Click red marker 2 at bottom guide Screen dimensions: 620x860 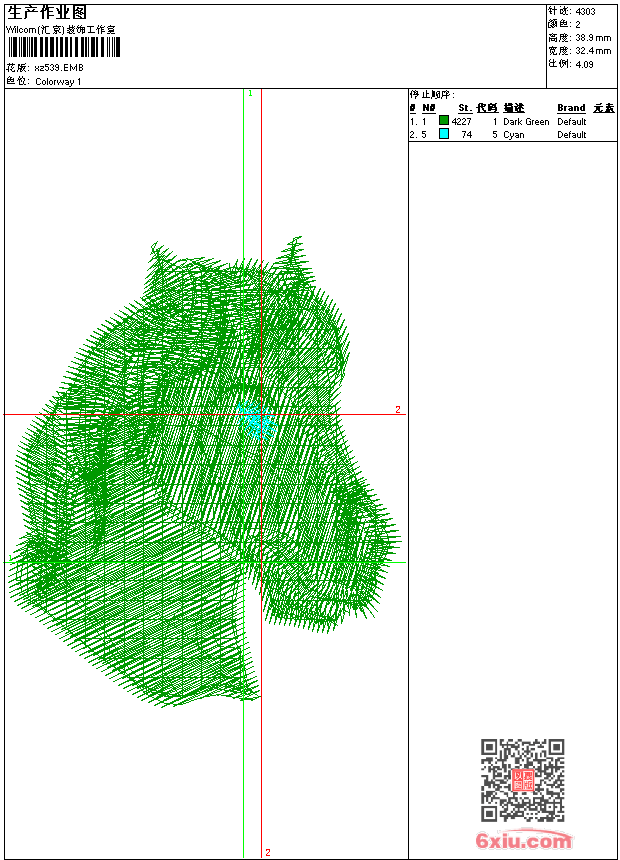coord(268,852)
